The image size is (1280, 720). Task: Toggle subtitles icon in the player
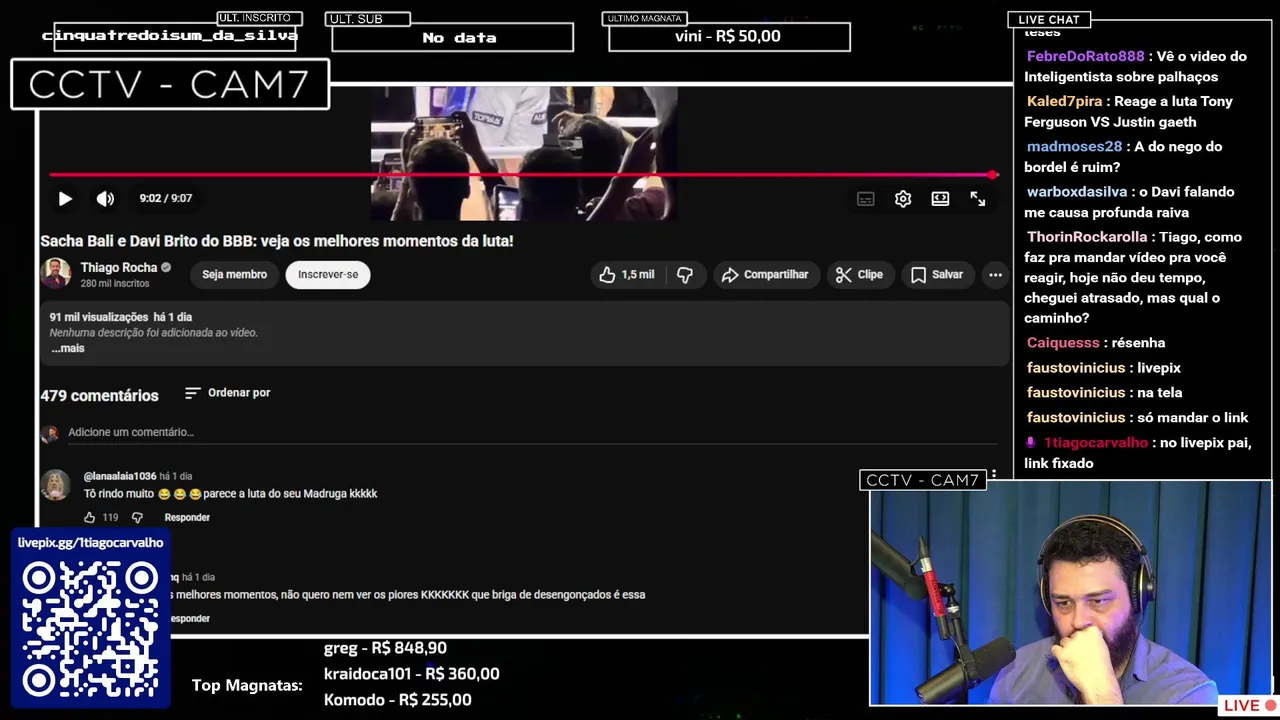(866, 199)
